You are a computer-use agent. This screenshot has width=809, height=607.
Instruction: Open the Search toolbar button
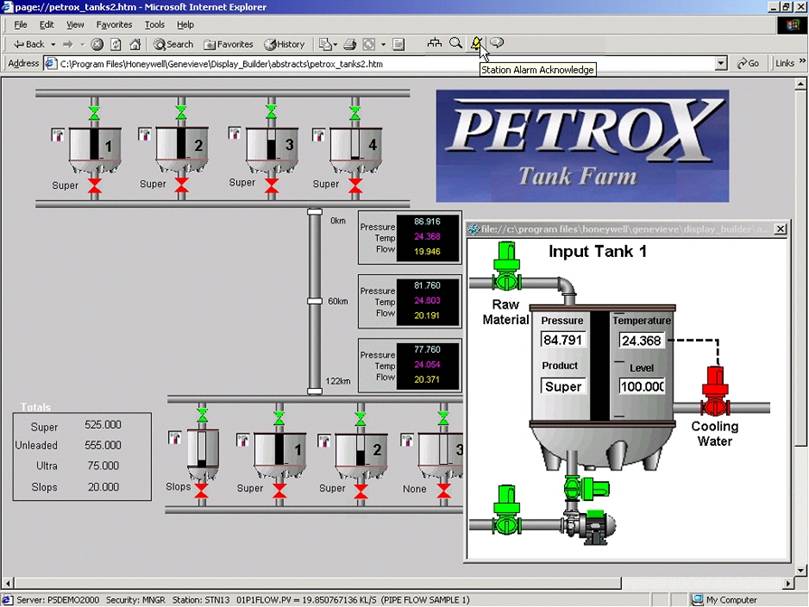pos(173,44)
